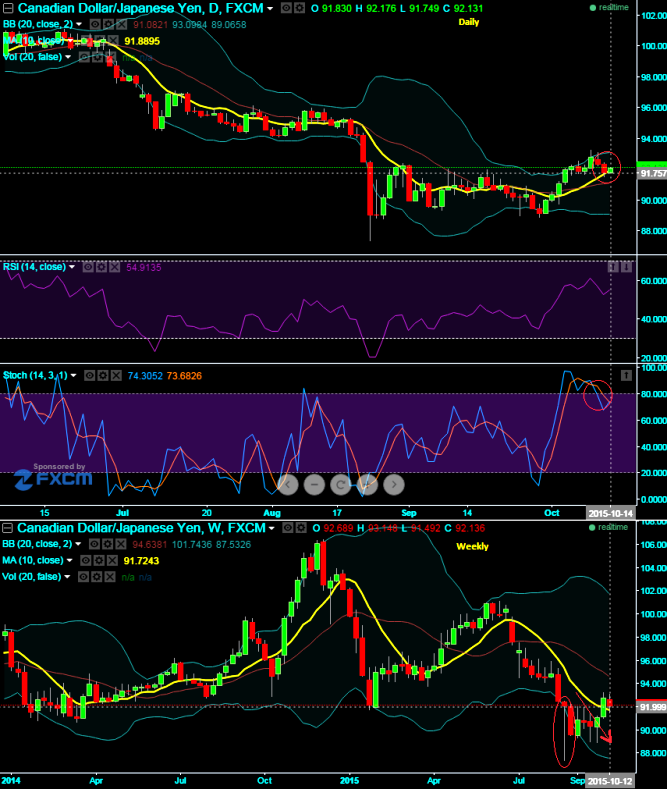Move RSI pane down with arrow icon
Viewport: 667px width, 789px height.
click(x=626, y=267)
